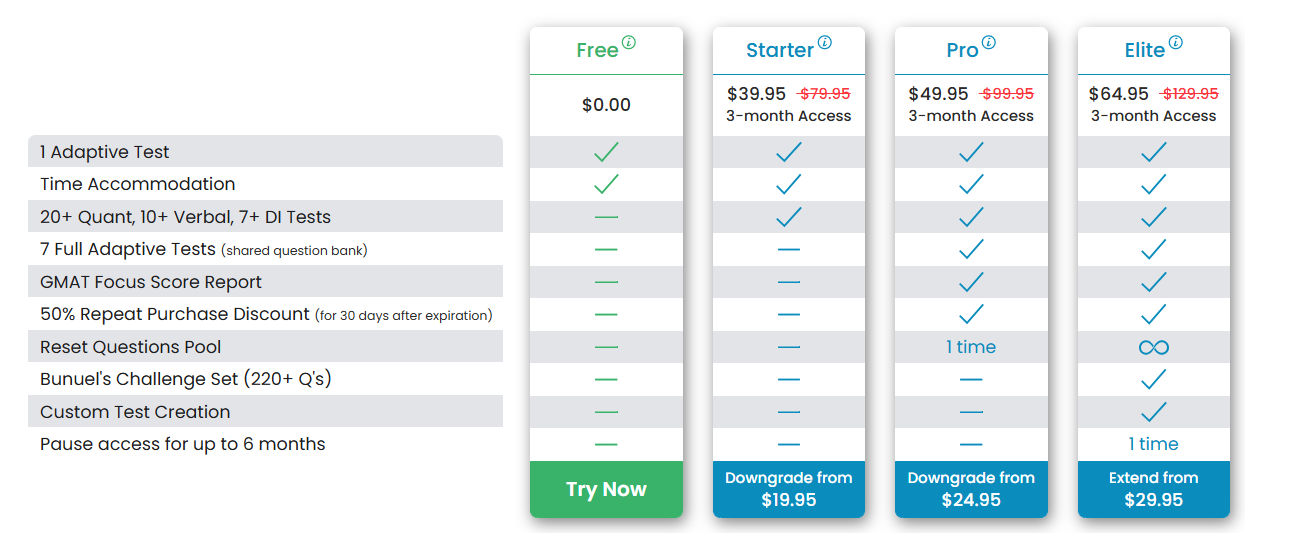Click Elite's Extend from $29.95 button
The image size is (1313, 543).
(1153, 489)
